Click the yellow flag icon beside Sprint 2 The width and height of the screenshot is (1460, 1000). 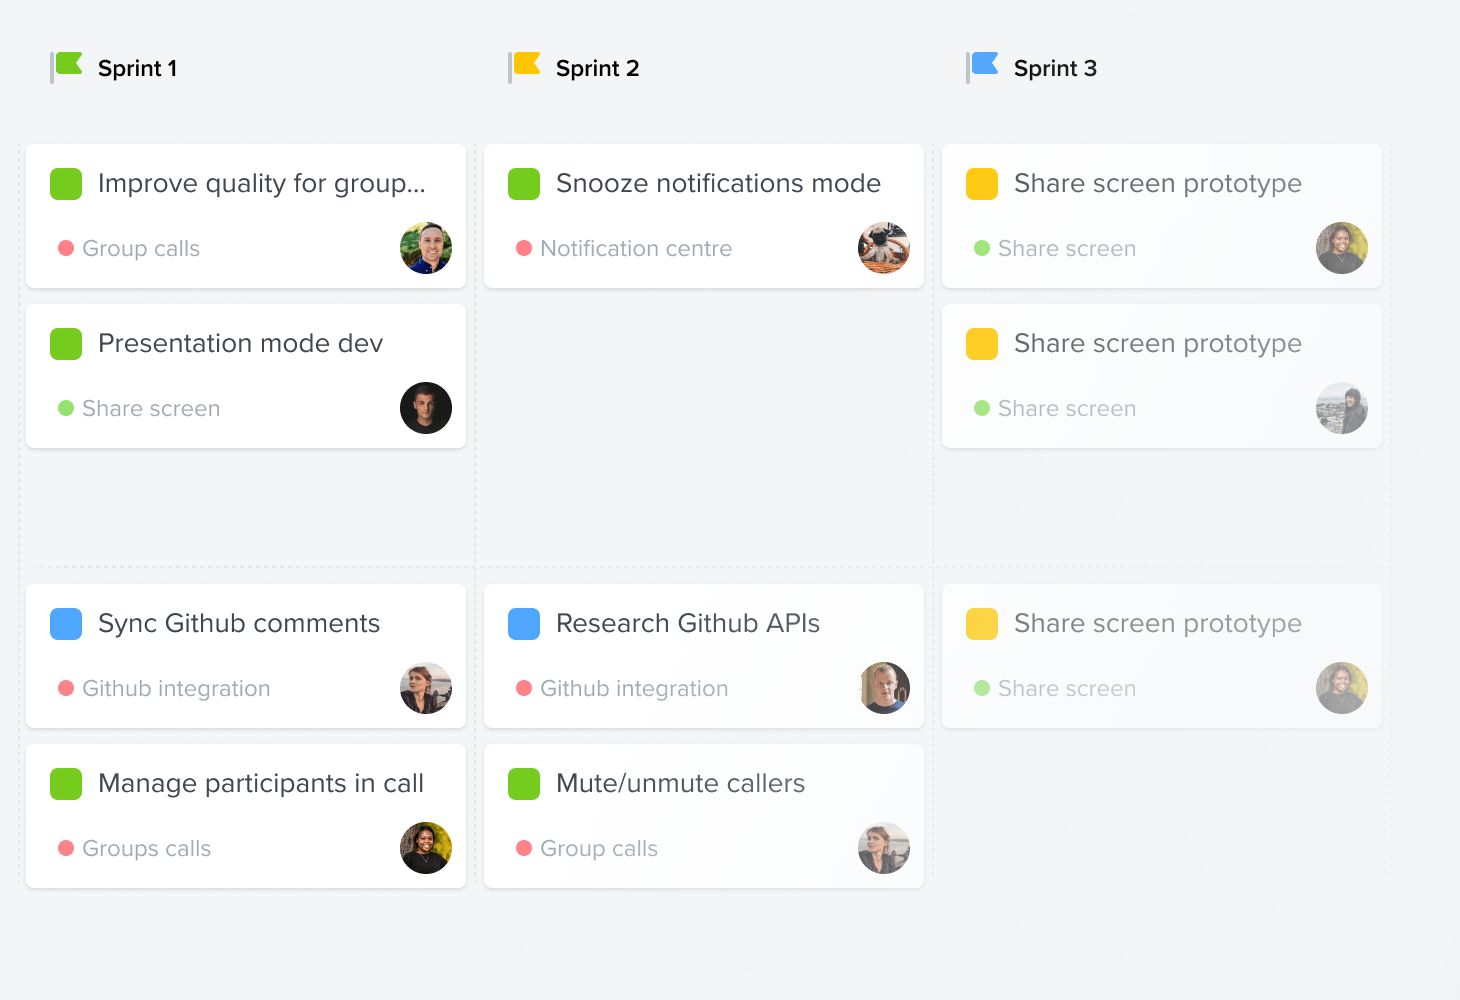525,63
